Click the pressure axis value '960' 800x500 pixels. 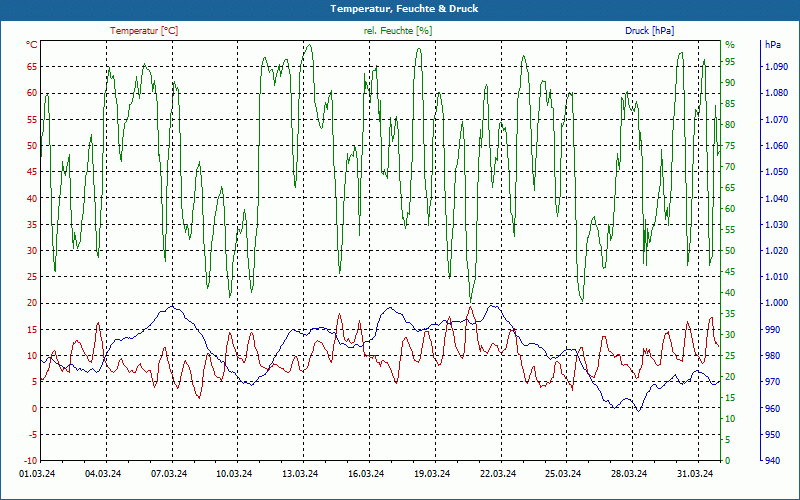coord(772,408)
